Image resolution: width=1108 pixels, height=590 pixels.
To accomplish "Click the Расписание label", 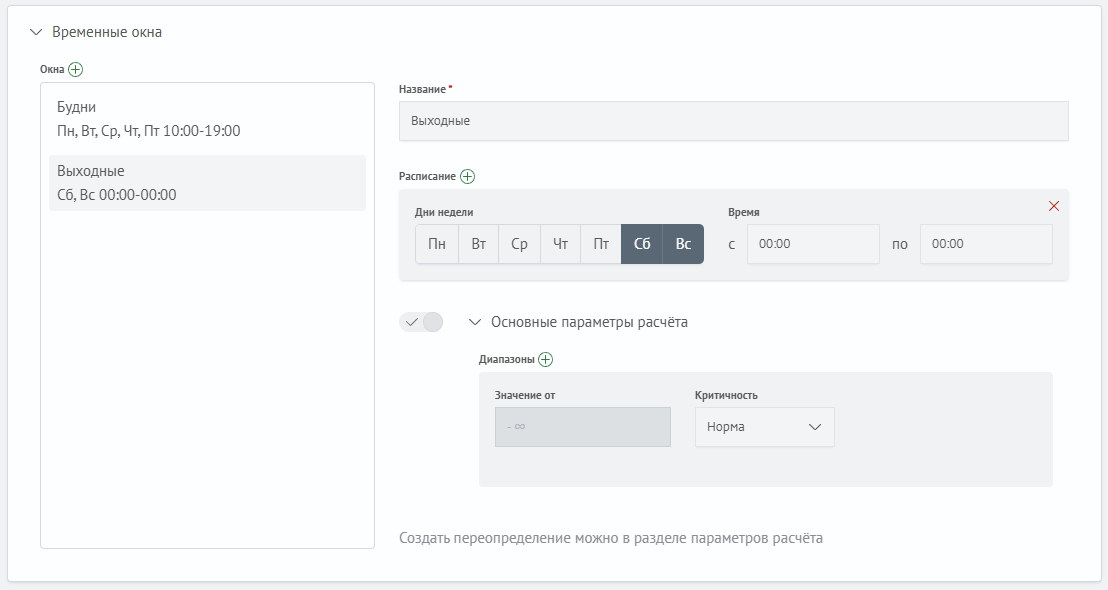I will coord(428,177).
